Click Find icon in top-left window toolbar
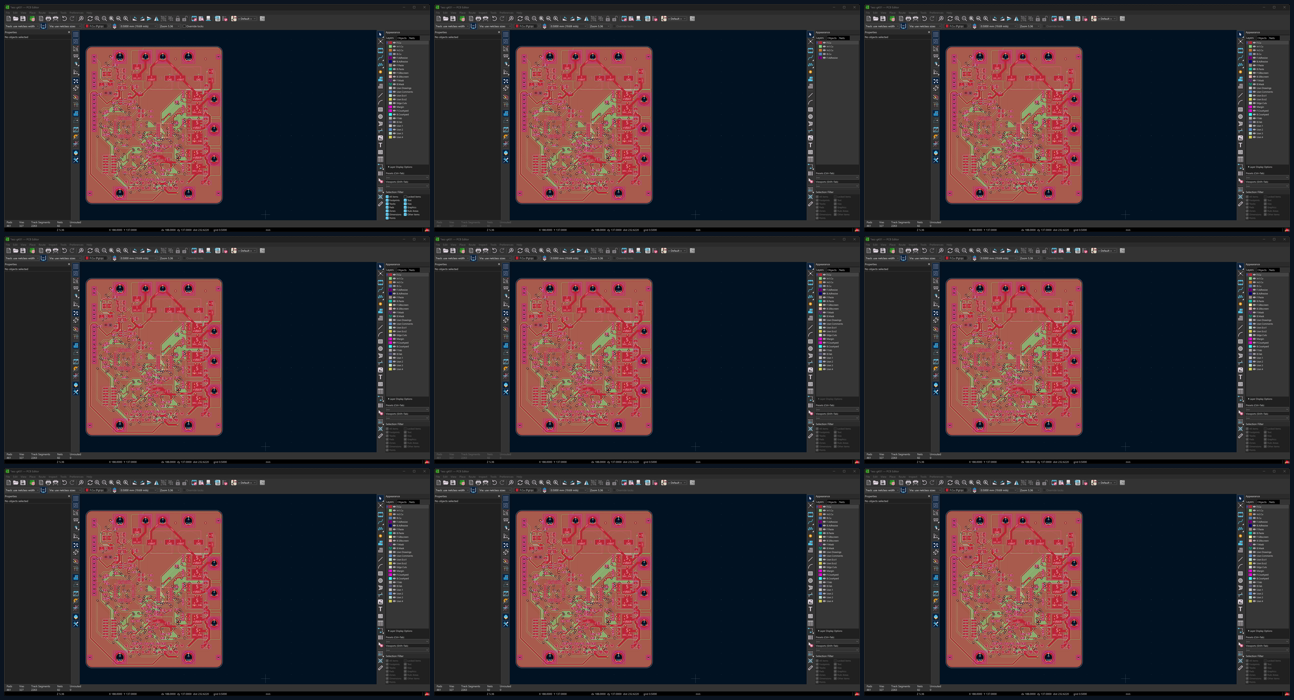 (81, 19)
